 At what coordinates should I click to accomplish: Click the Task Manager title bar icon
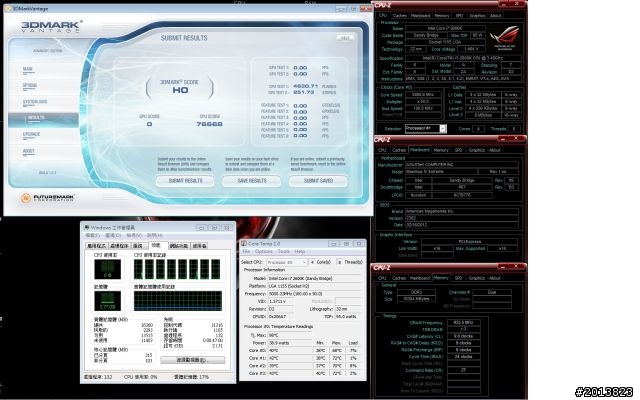(x=87, y=227)
